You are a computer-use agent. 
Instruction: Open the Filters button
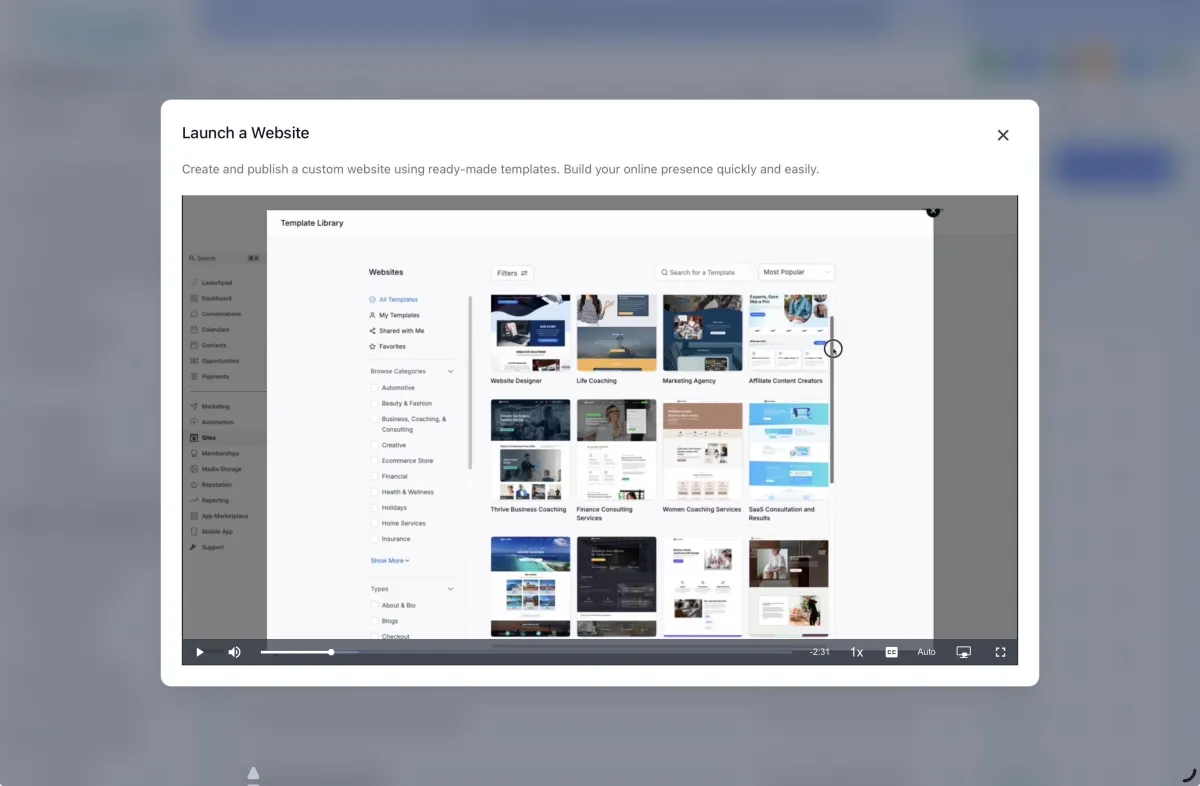point(512,273)
